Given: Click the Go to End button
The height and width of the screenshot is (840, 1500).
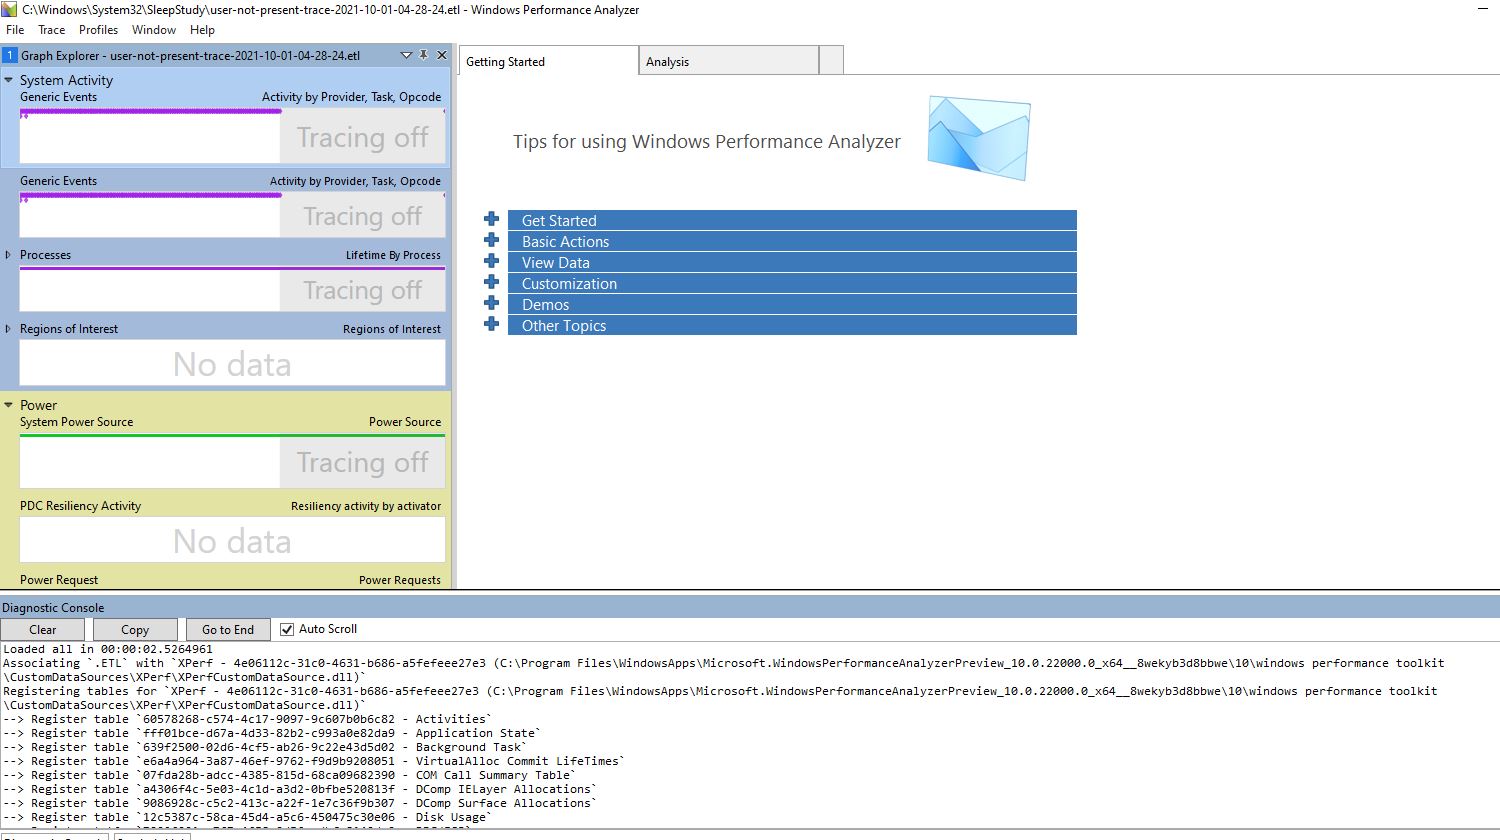Looking at the screenshot, I should (x=228, y=629).
